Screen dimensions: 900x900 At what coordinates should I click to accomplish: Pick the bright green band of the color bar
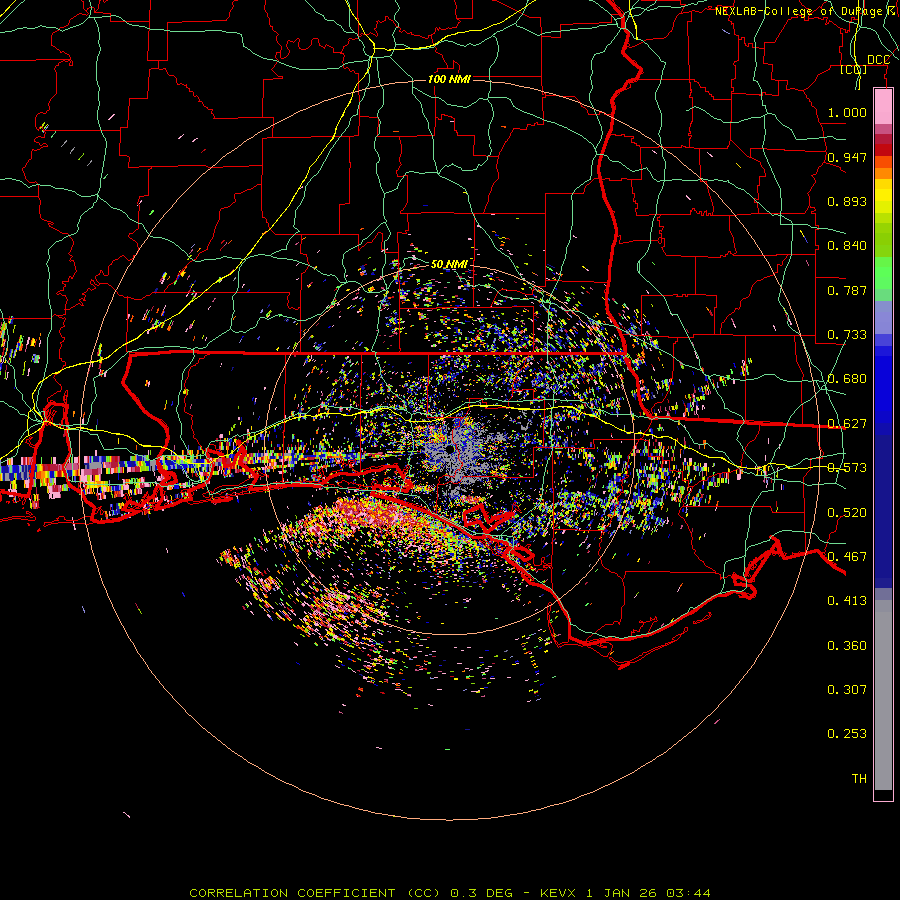[x=883, y=273]
